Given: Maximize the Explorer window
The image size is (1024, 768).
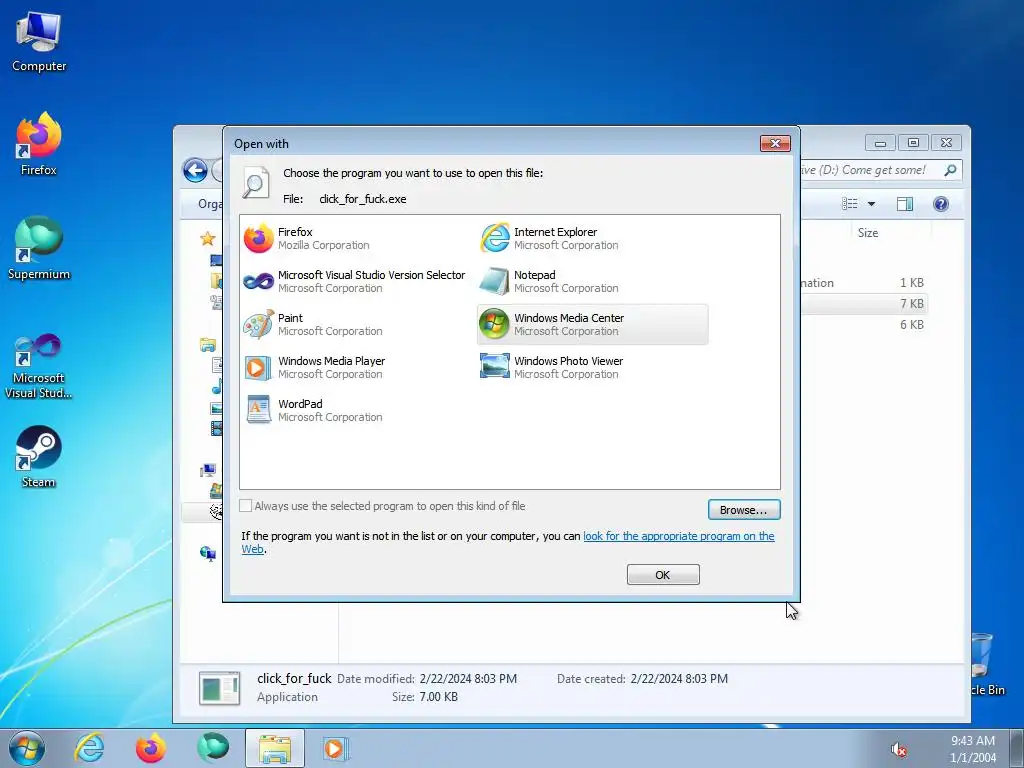Looking at the screenshot, I should point(913,142).
